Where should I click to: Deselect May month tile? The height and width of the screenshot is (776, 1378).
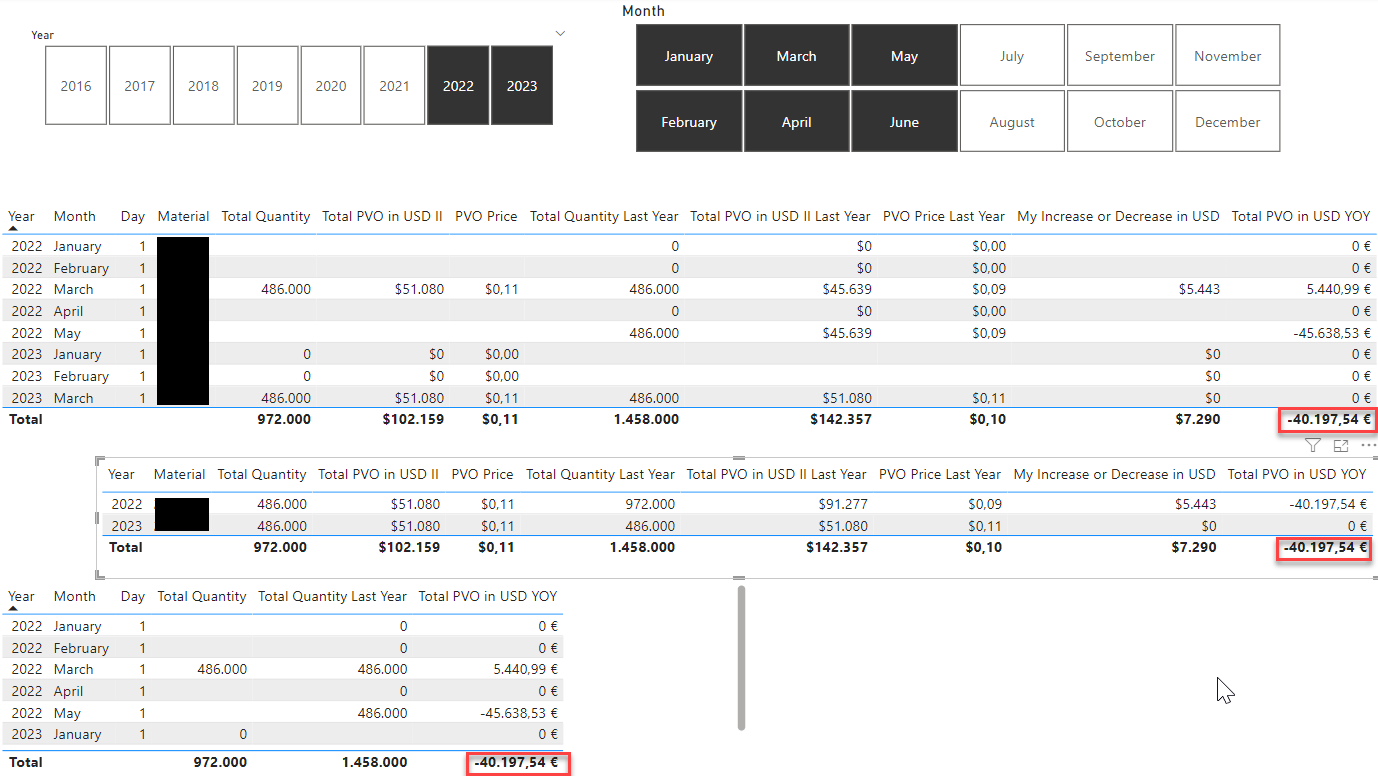tap(904, 56)
